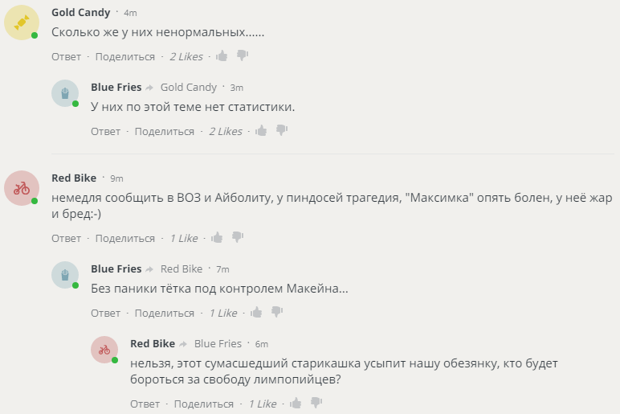Click Ответ under Gold Candy's comment
The width and height of the screenshot is (620, 414).
pos(66,57)
